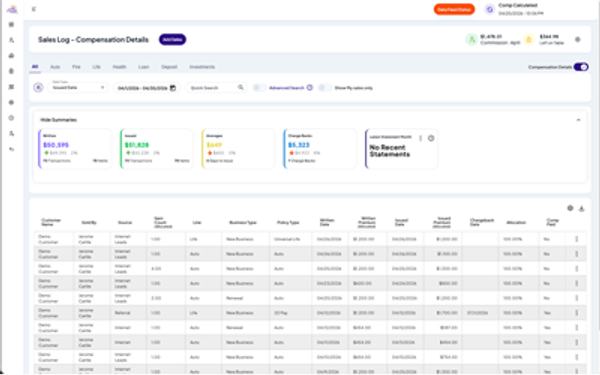The height and width of the screenshot is (375, 600).
Task: Sort by Chargeback Date column header
Action: coord(482,222)
